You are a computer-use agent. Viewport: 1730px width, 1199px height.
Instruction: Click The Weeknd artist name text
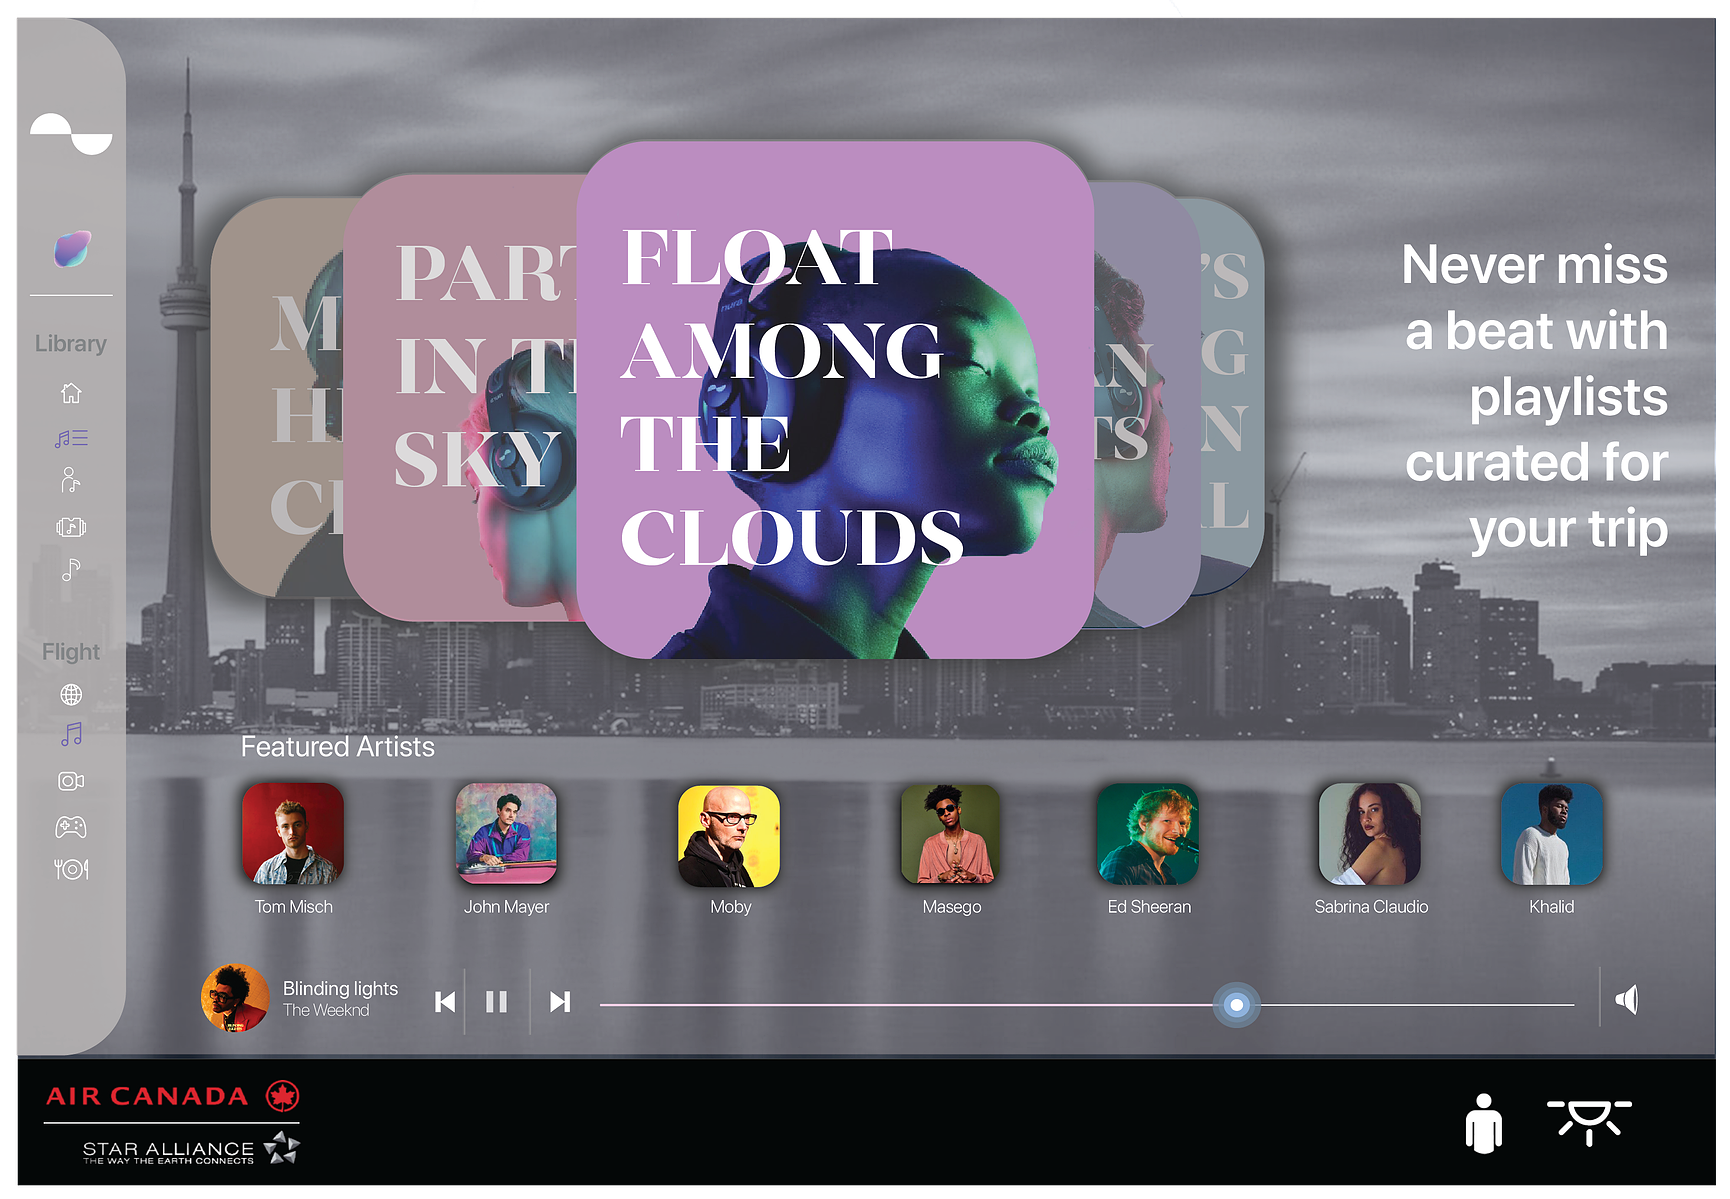[x=326, y=1011]
